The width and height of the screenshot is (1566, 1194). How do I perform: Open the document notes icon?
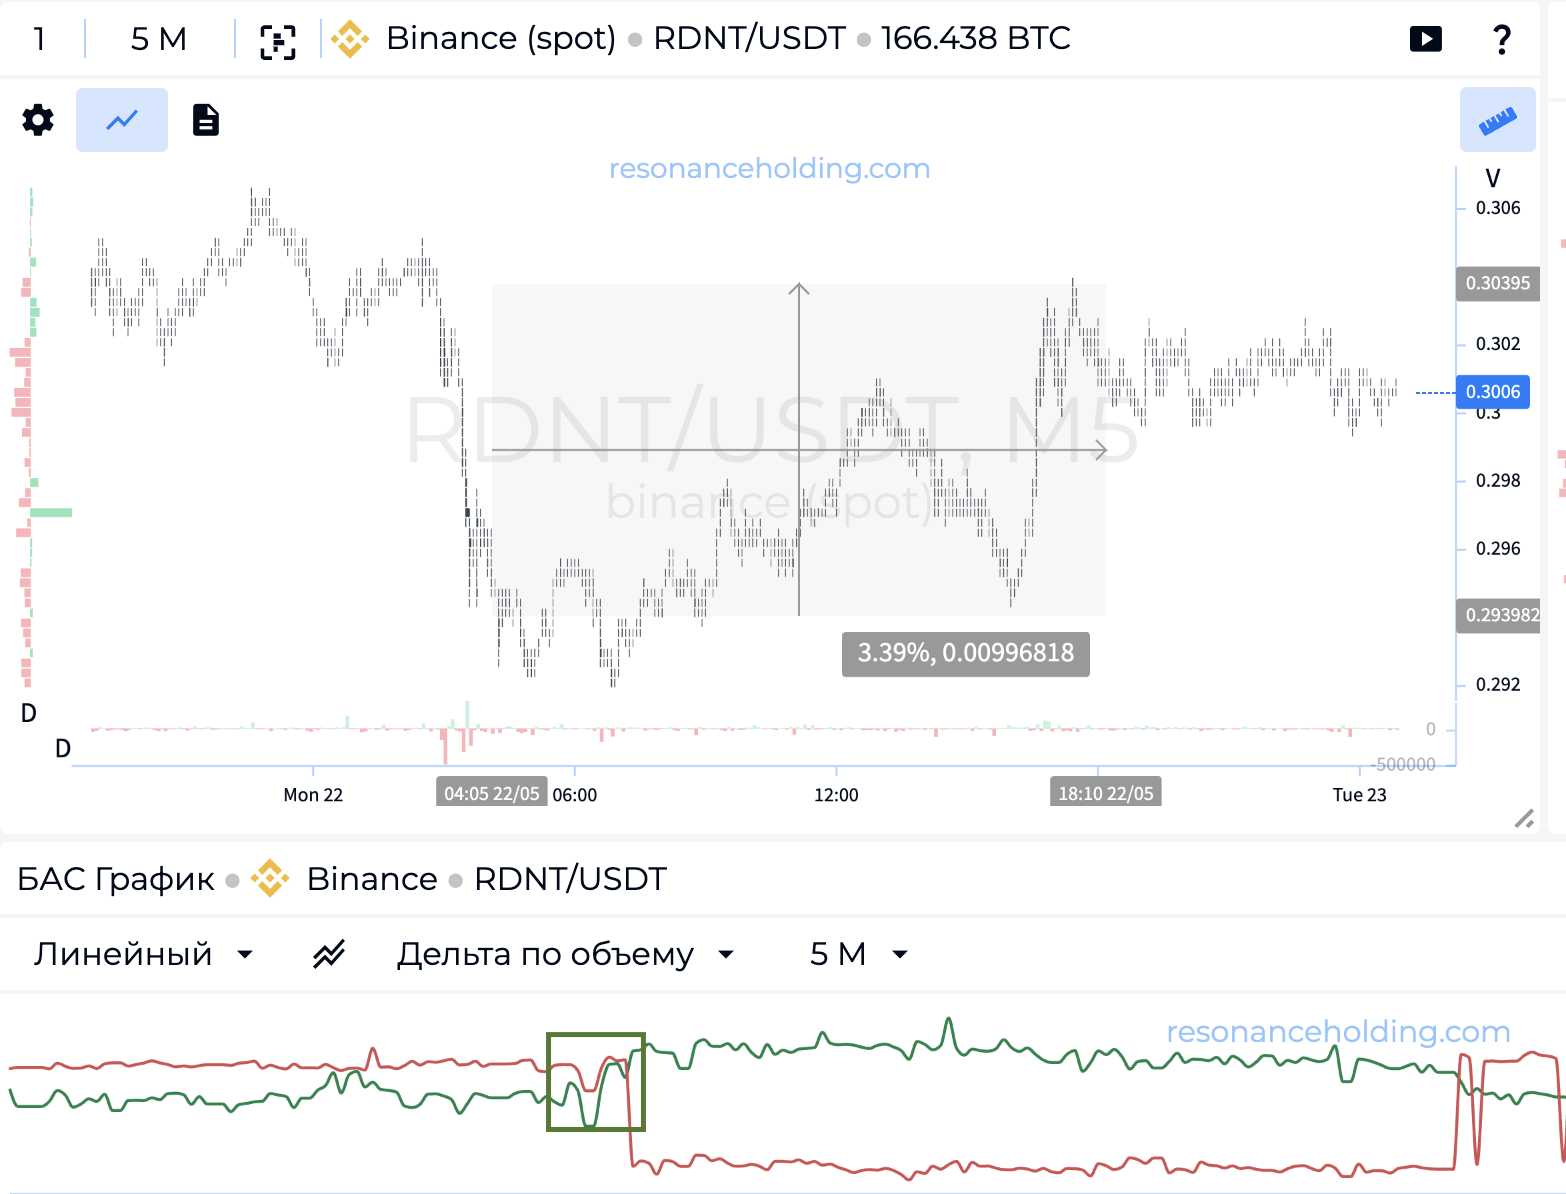click(x=206, y=120)
